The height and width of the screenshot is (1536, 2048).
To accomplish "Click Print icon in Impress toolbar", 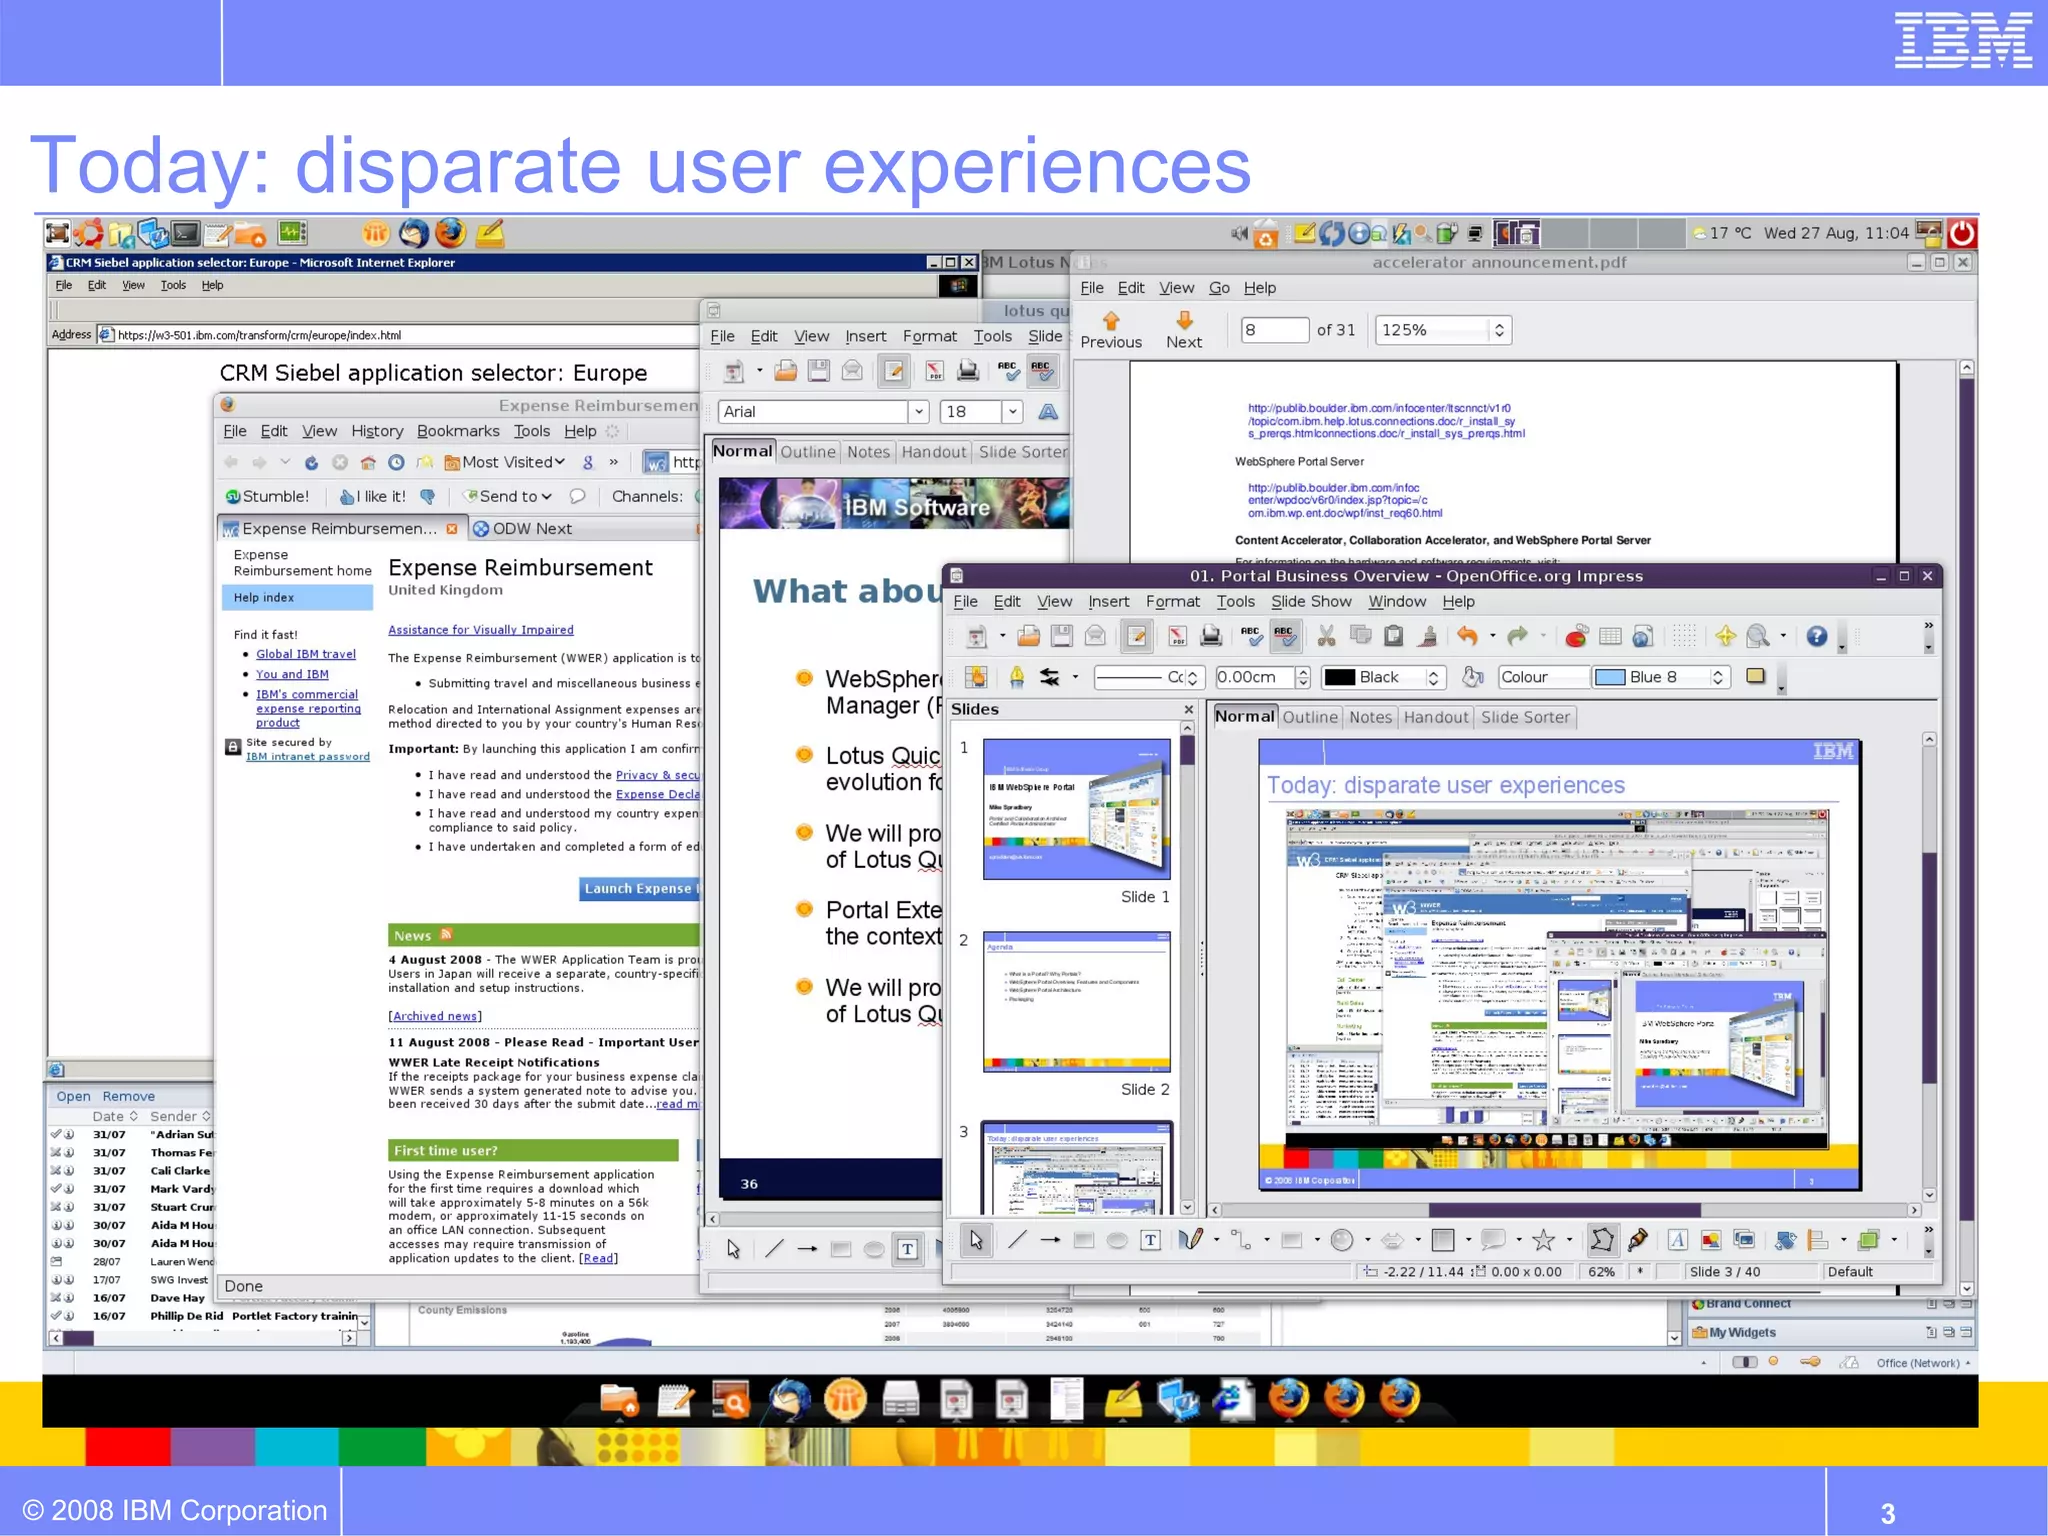I will click(1211, 636).
